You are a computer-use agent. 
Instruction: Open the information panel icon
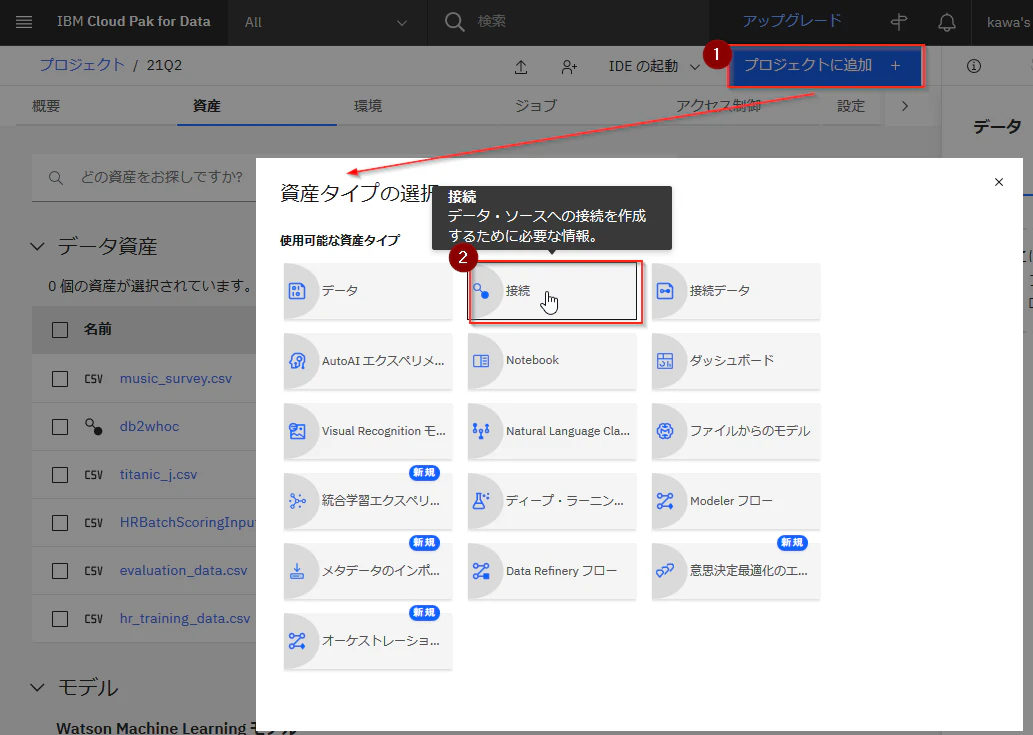coord(974,66)
